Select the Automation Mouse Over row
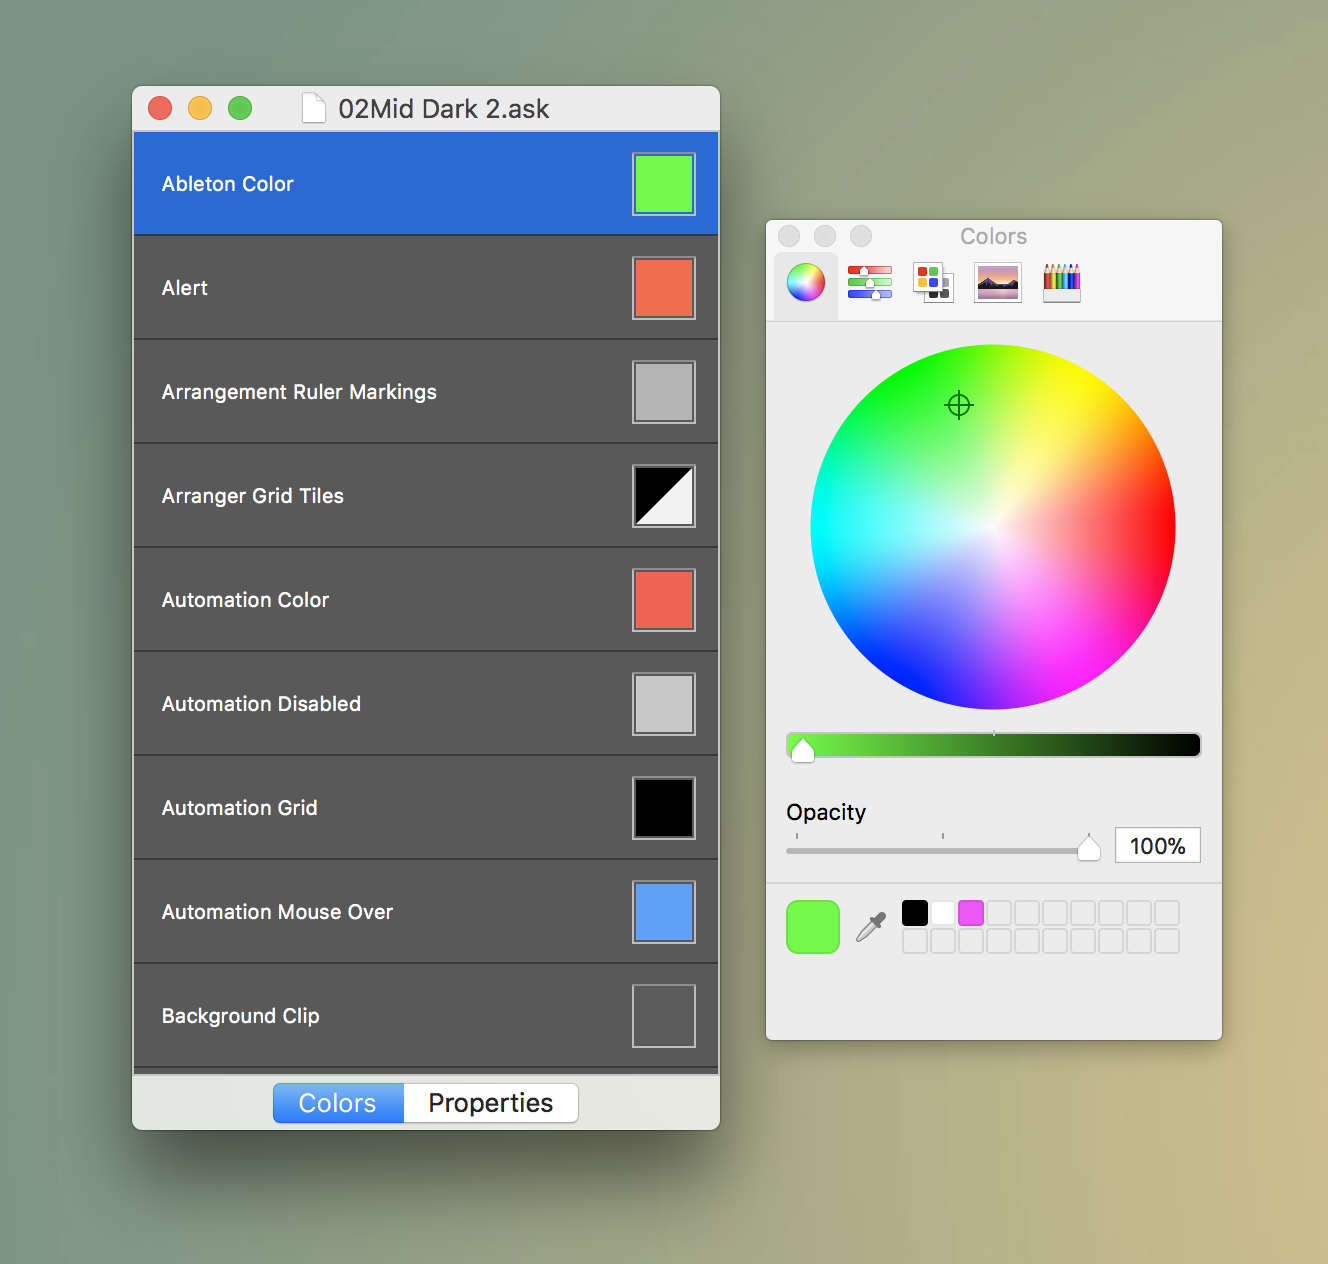 [426, 912]
